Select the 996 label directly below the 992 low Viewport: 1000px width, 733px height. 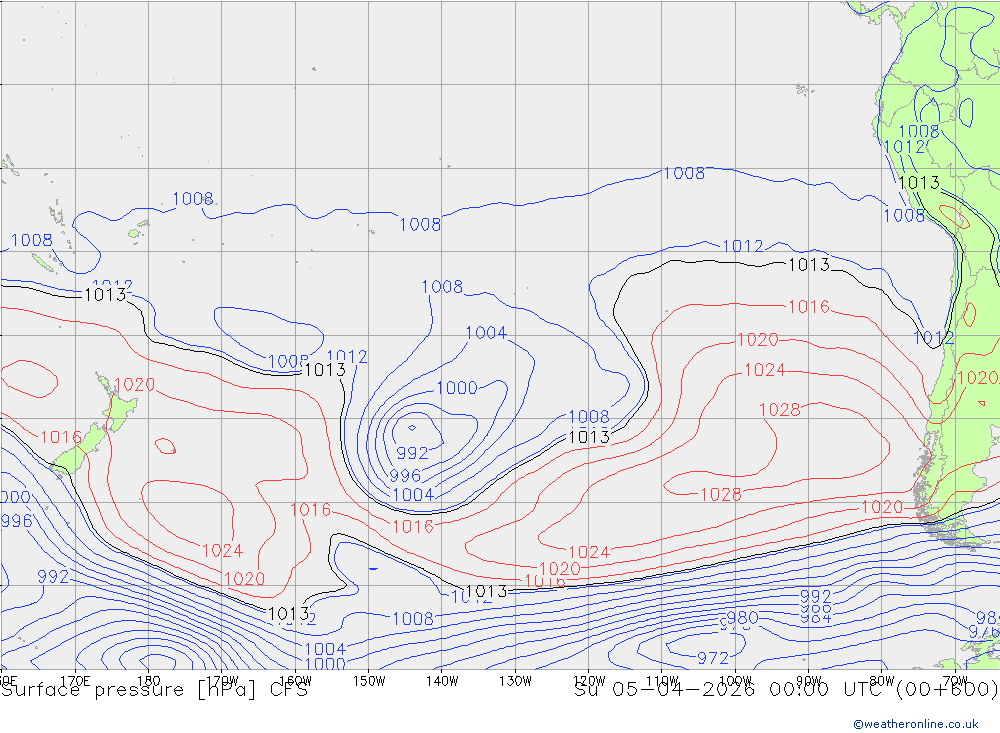(405, 476)
